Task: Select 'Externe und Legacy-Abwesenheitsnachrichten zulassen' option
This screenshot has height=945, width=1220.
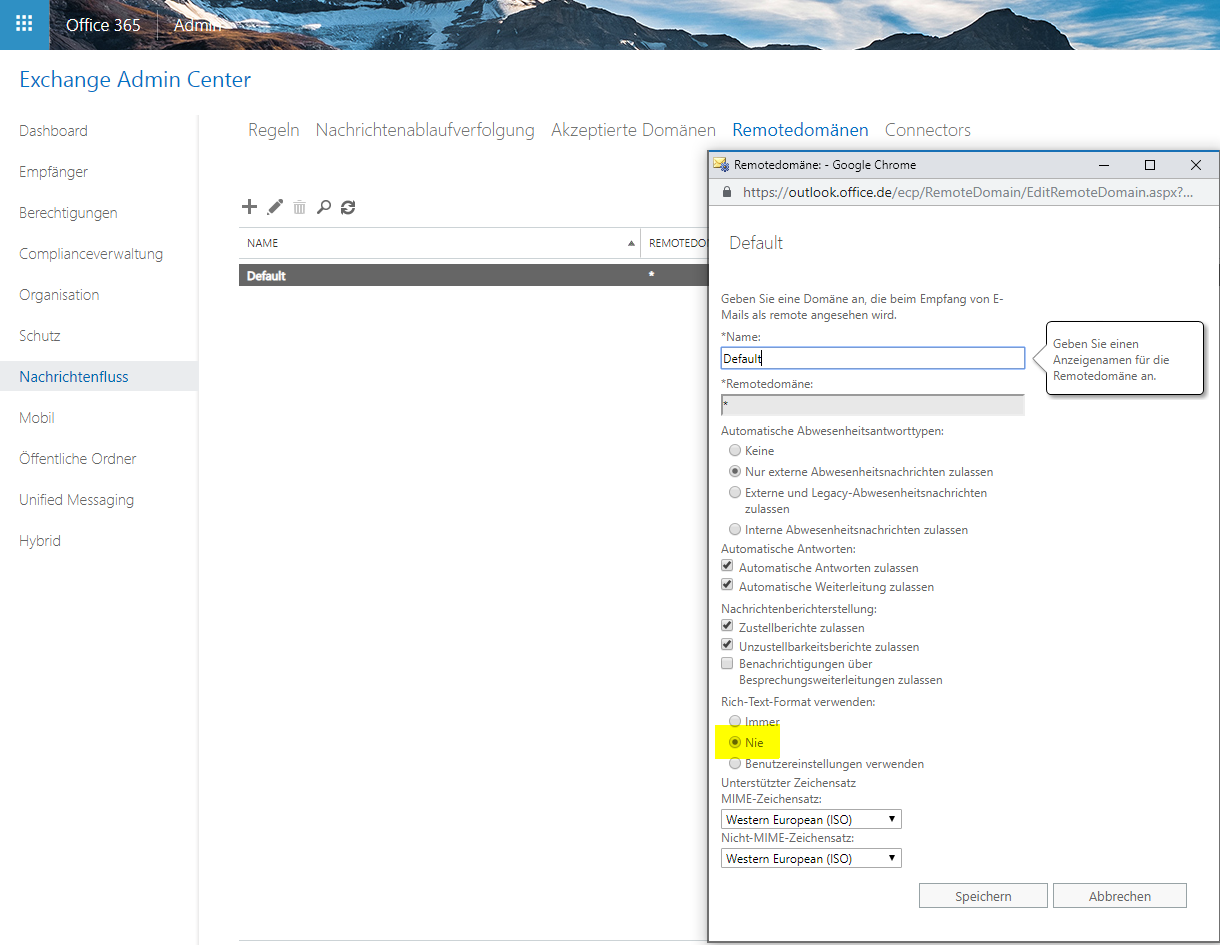Action: coord(735,493)
